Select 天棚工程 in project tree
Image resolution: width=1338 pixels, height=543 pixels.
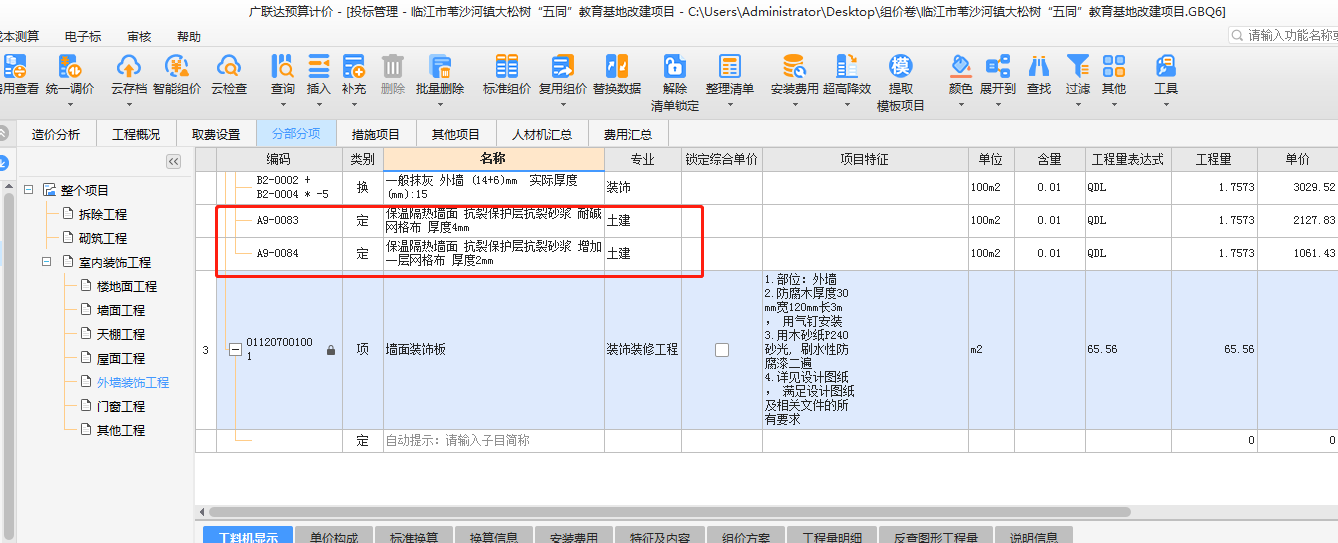pos(121,334)
